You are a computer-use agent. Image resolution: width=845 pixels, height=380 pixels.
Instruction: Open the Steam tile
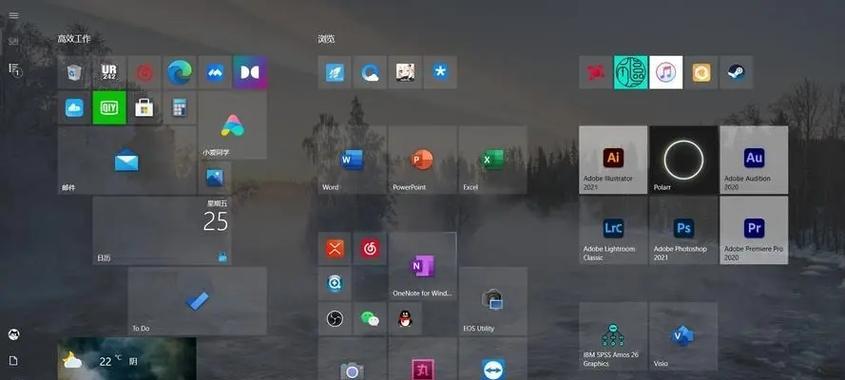(x=736, y=72)
